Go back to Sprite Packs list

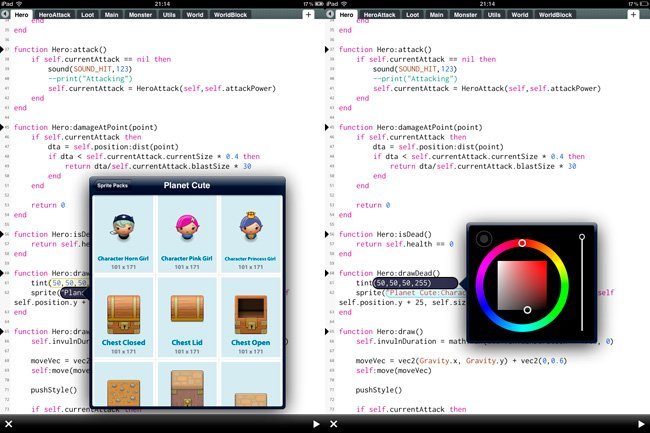coord(112,185)
